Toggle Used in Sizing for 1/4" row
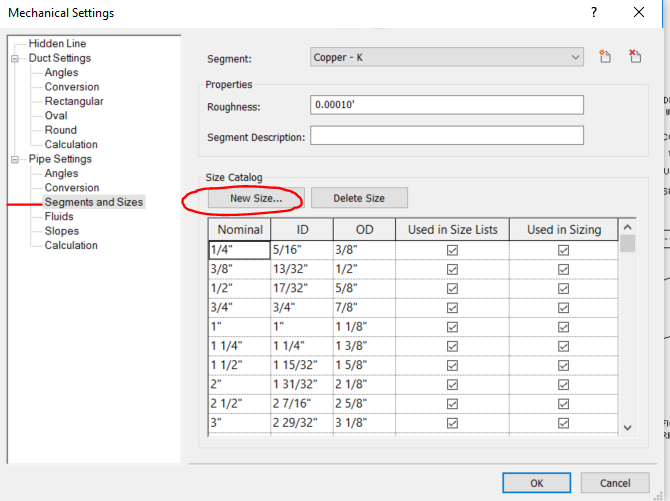Image resolution: width=670 pixels, height=501 pixels. 563,250
